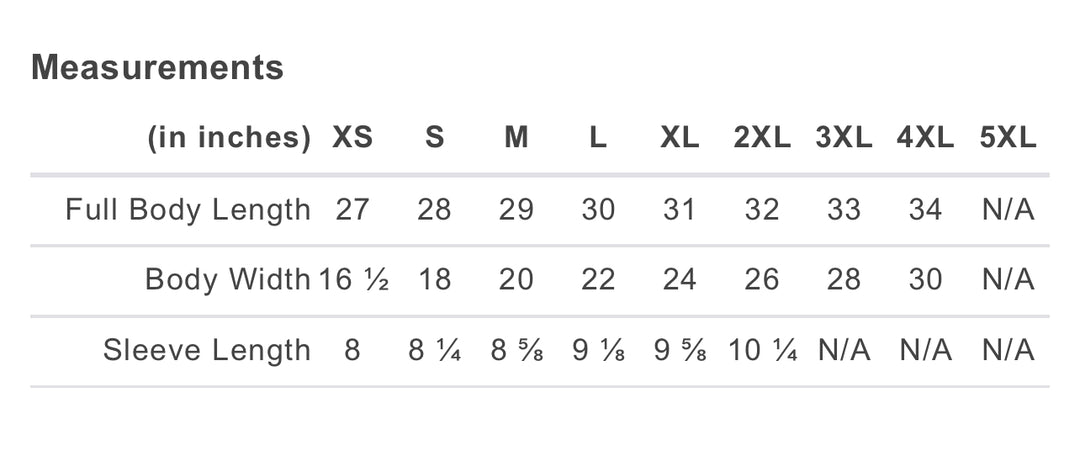The image size is (1080, 451).
Task: Click the Sleeve Length row label
Action: coord(207,350)
